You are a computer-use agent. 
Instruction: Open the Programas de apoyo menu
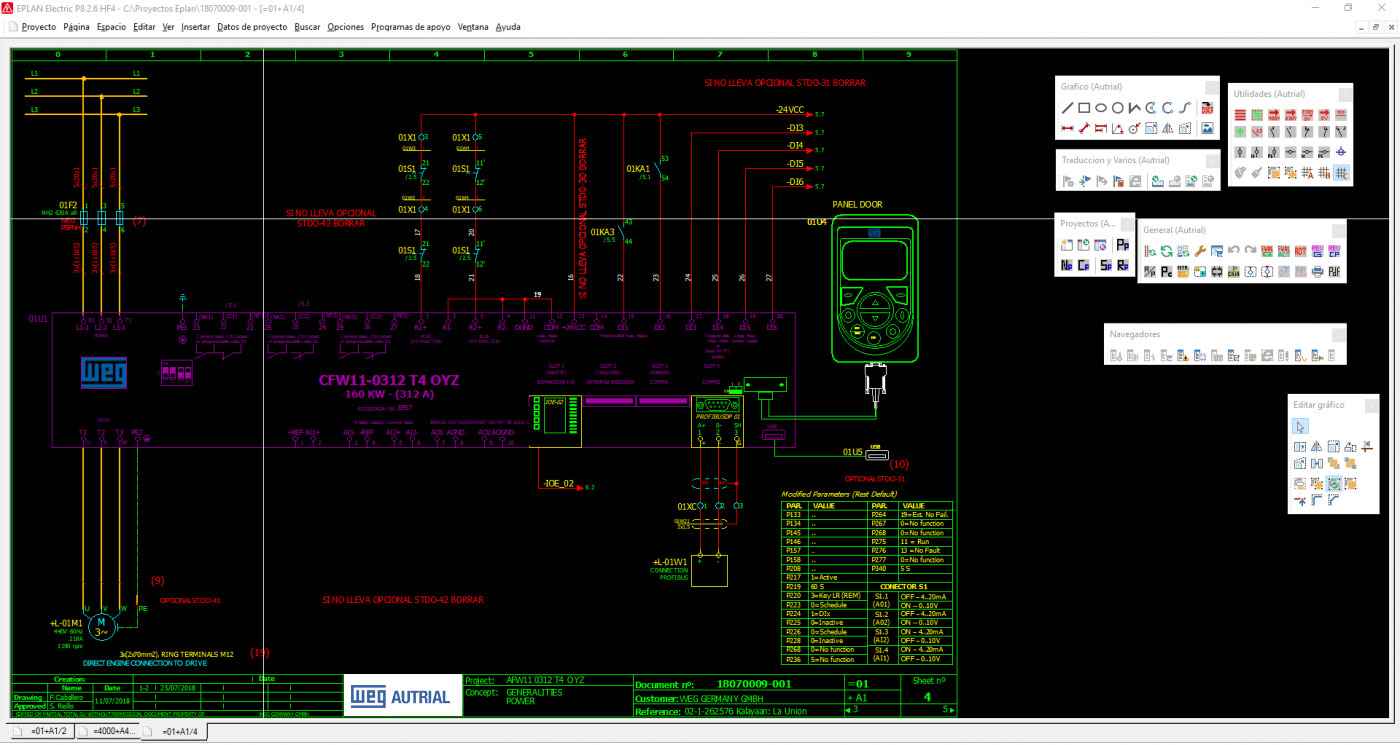click(410, 27)
